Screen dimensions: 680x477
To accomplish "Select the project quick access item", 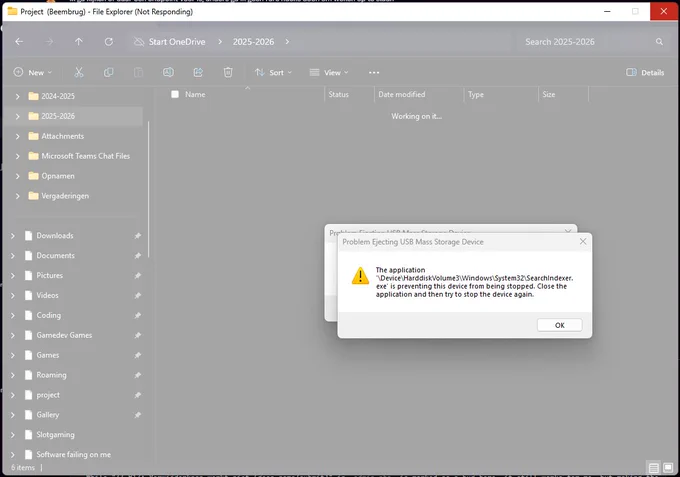I will (48, 395).
